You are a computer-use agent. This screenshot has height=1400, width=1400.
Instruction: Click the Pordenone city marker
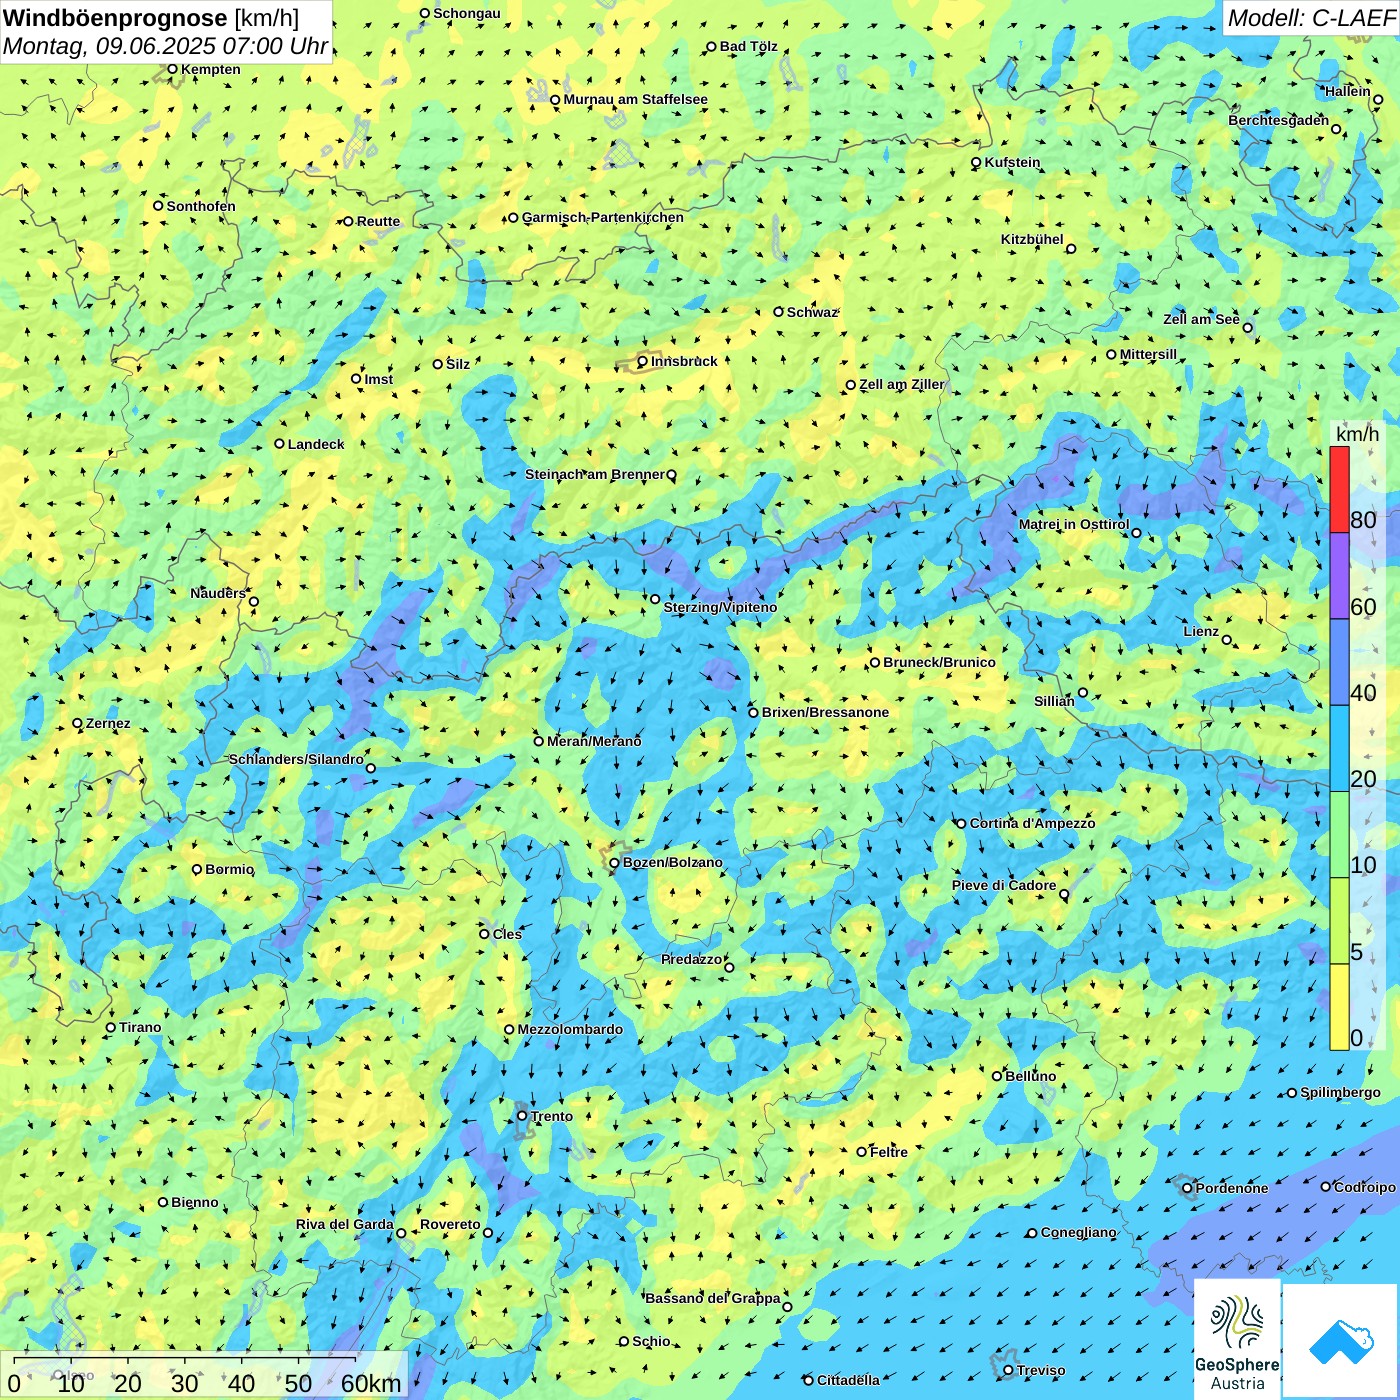click(1188, 1189)
